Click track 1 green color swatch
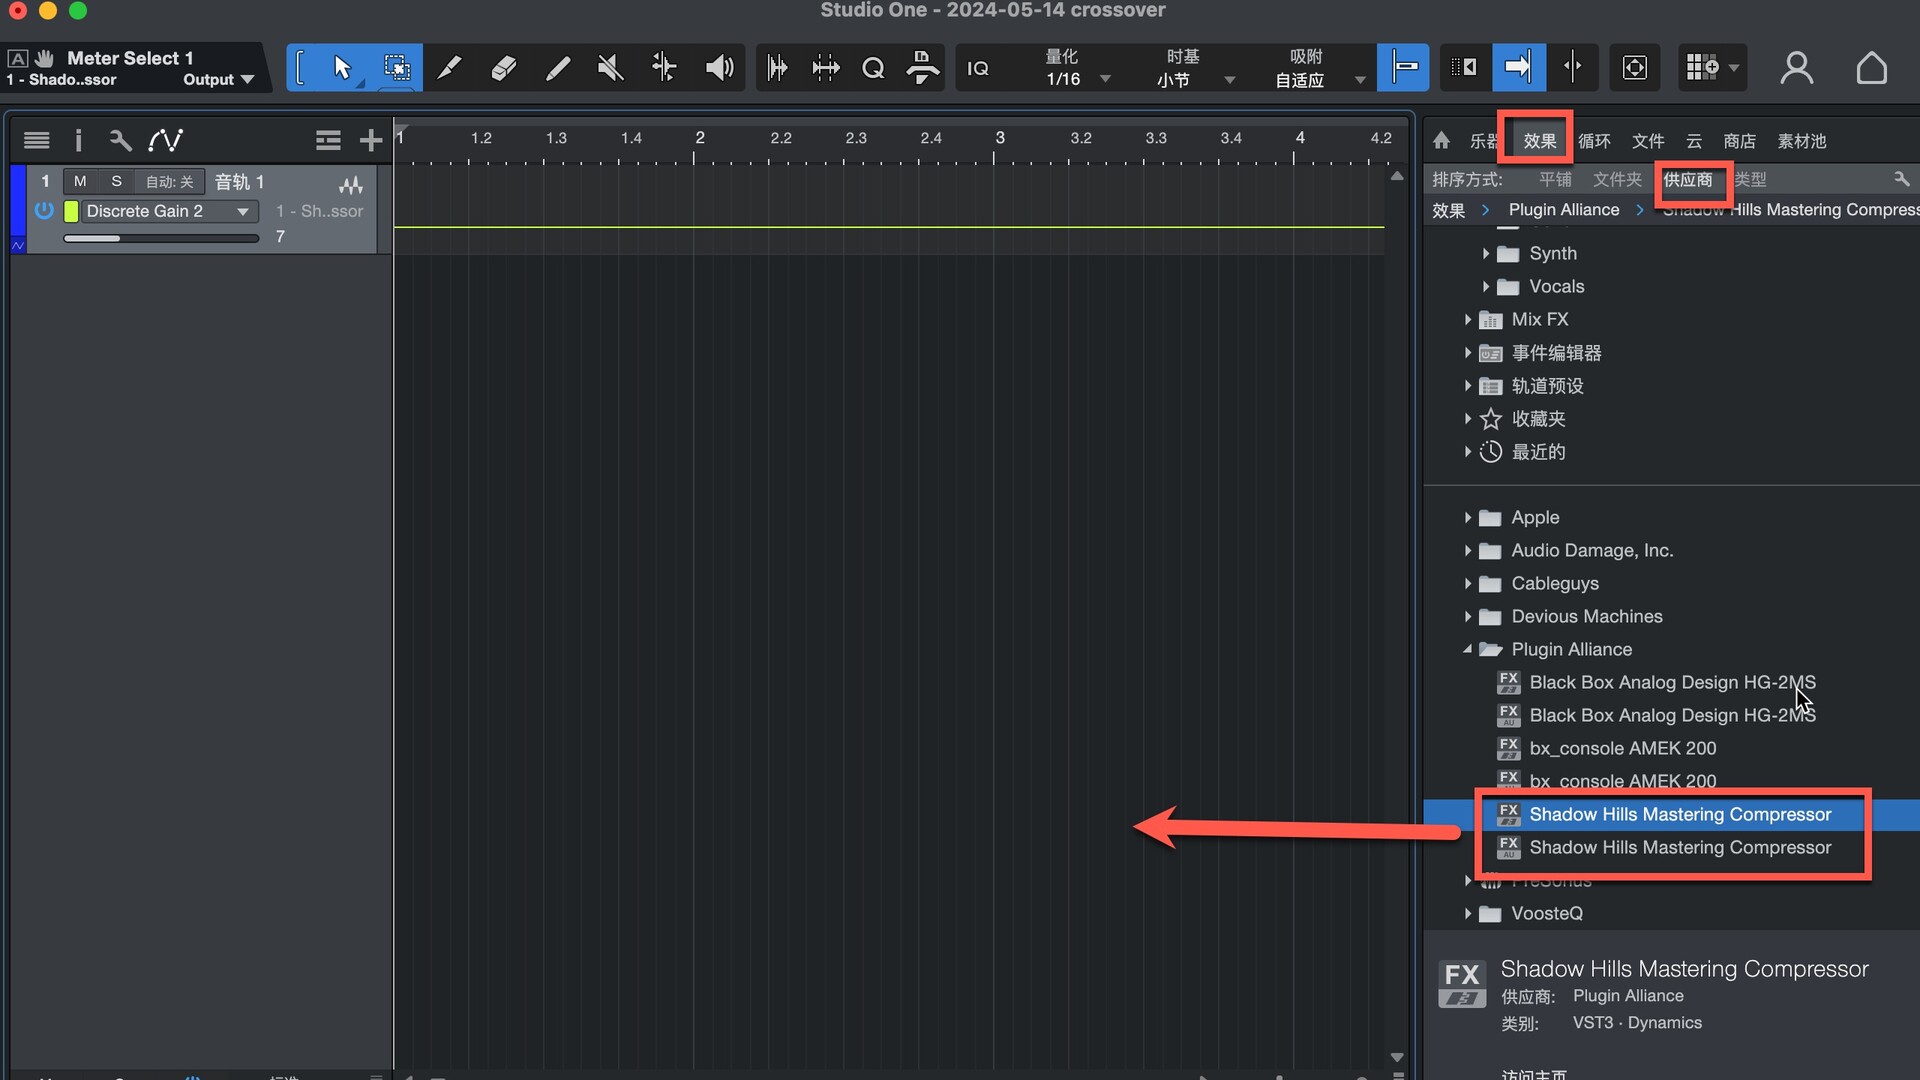 [x=71, y=211]
